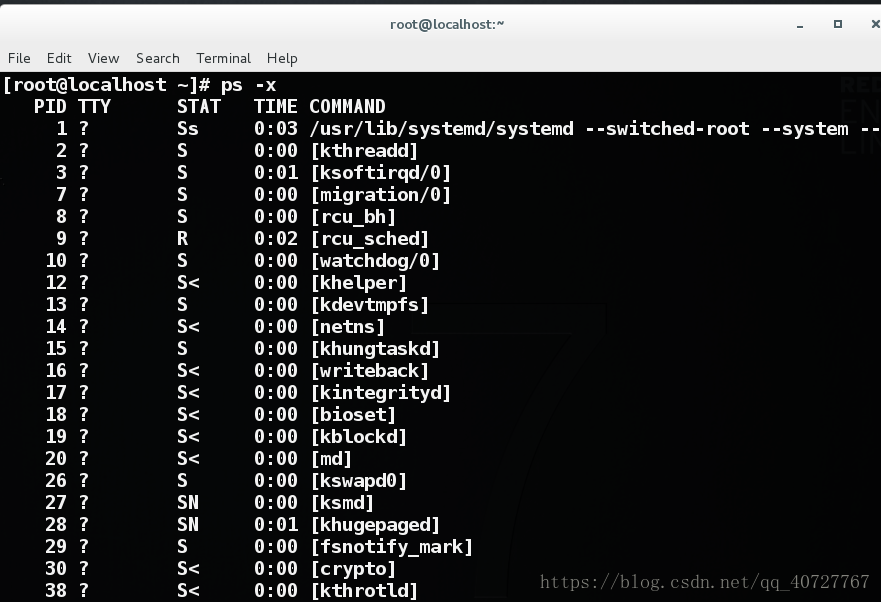Click the SN status of ksmd row
881x602 pixels.
[188, 503]
